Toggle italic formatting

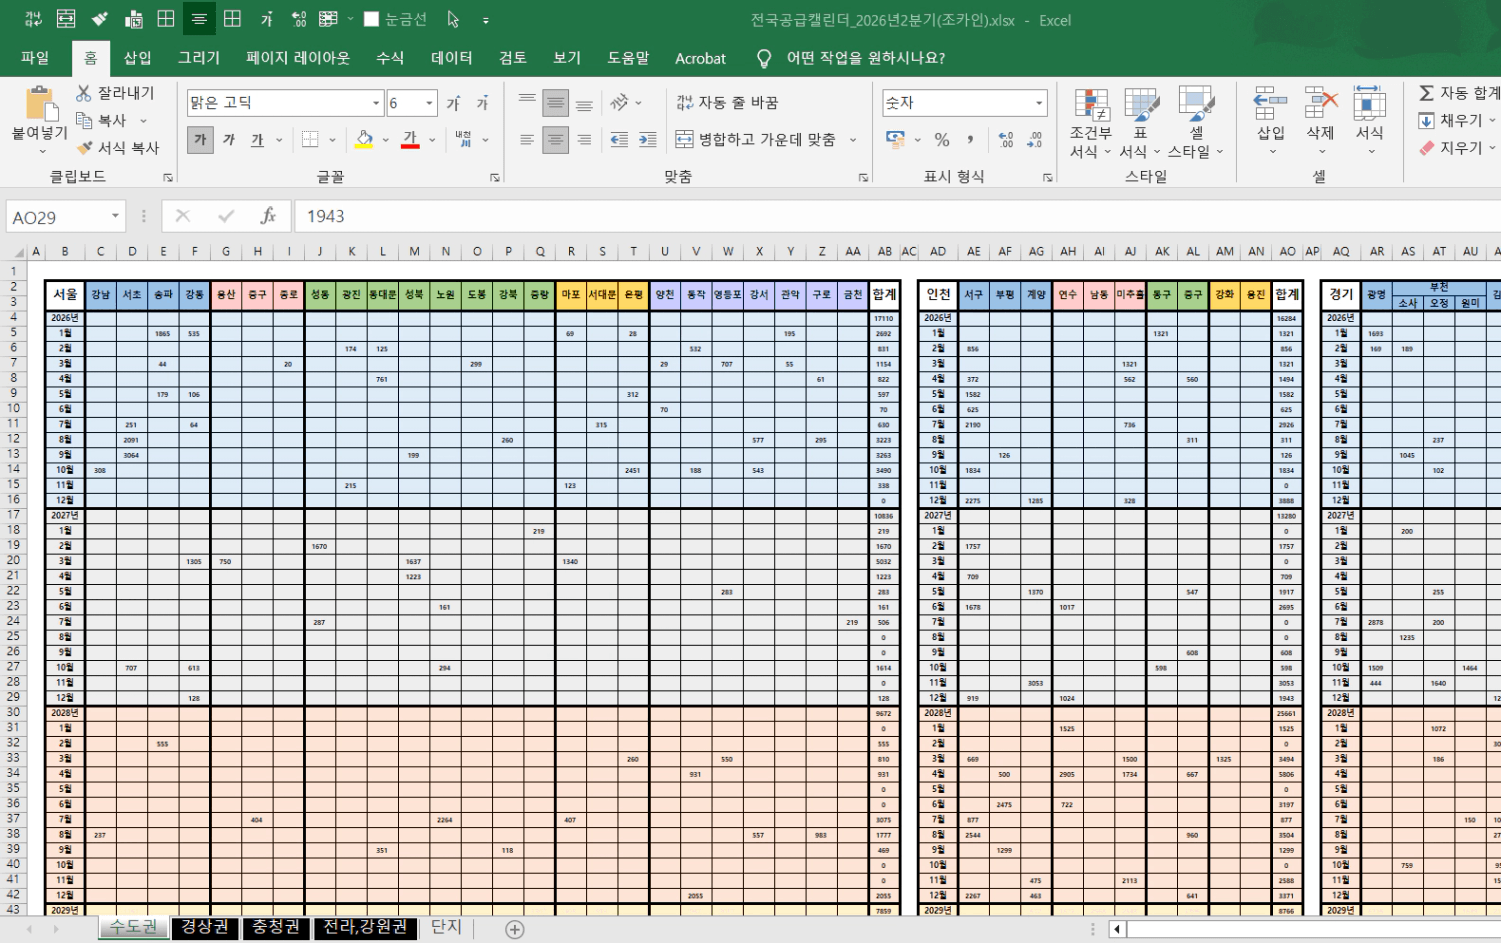tap(229, 140)
